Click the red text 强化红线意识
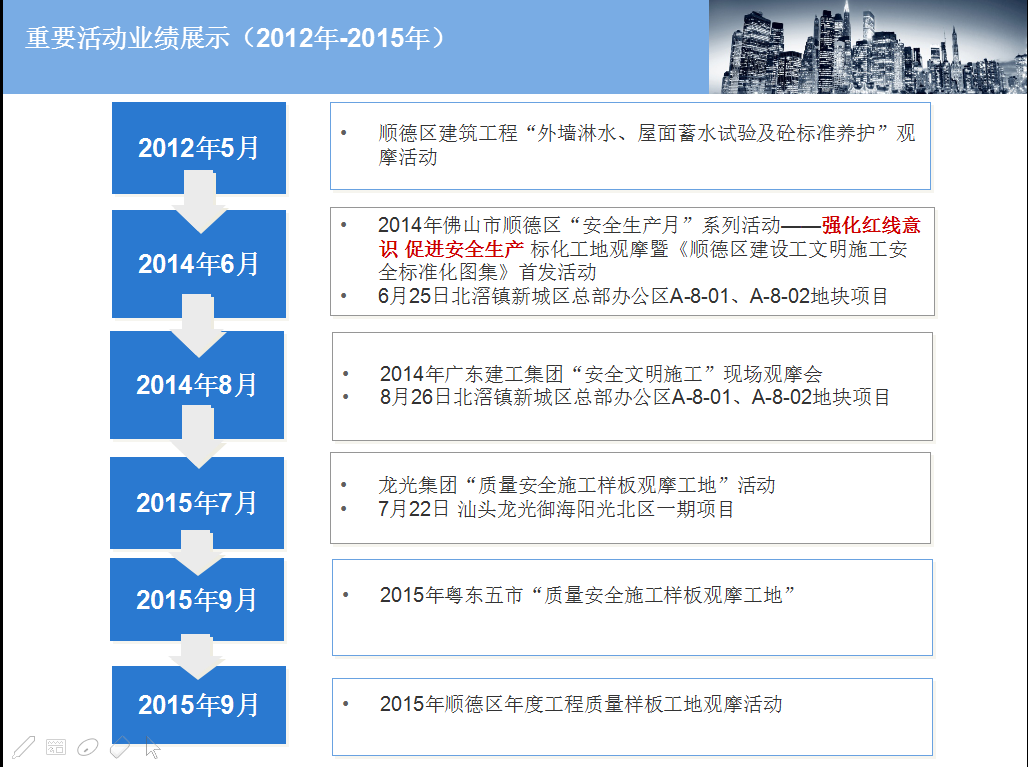 point(870,226)
